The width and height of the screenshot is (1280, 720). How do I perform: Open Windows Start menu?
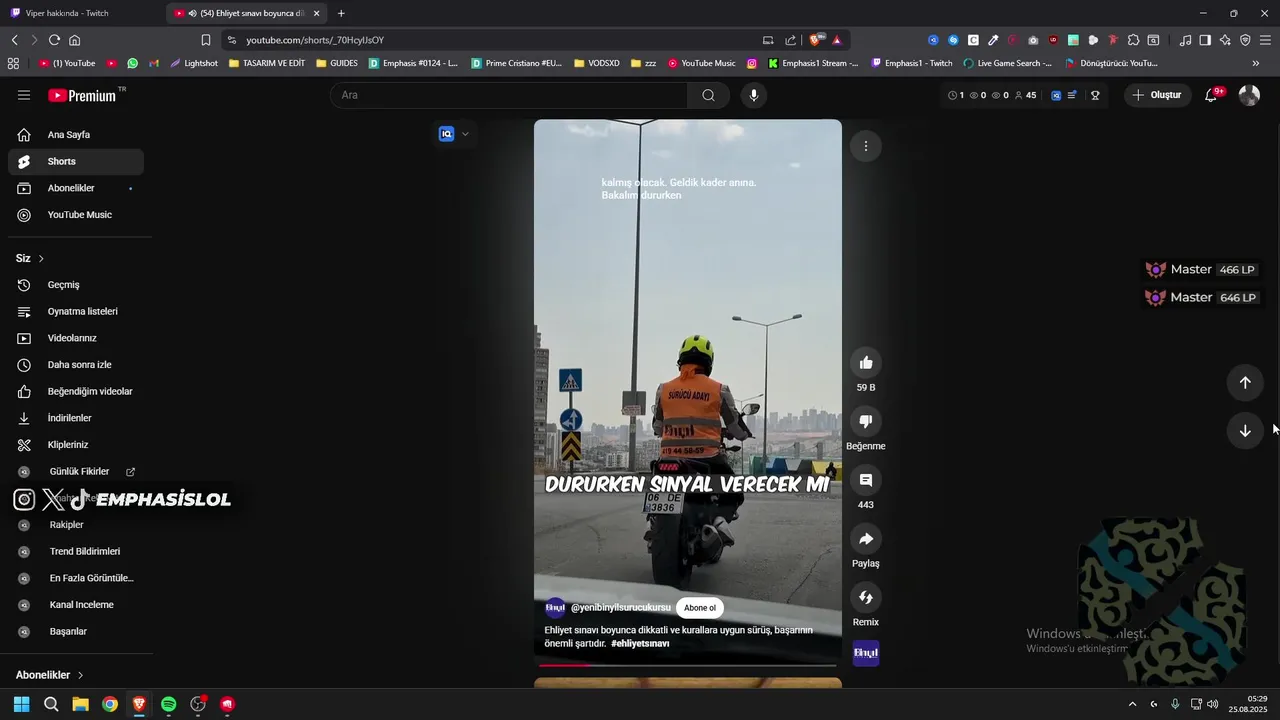(x=22, y=704)
